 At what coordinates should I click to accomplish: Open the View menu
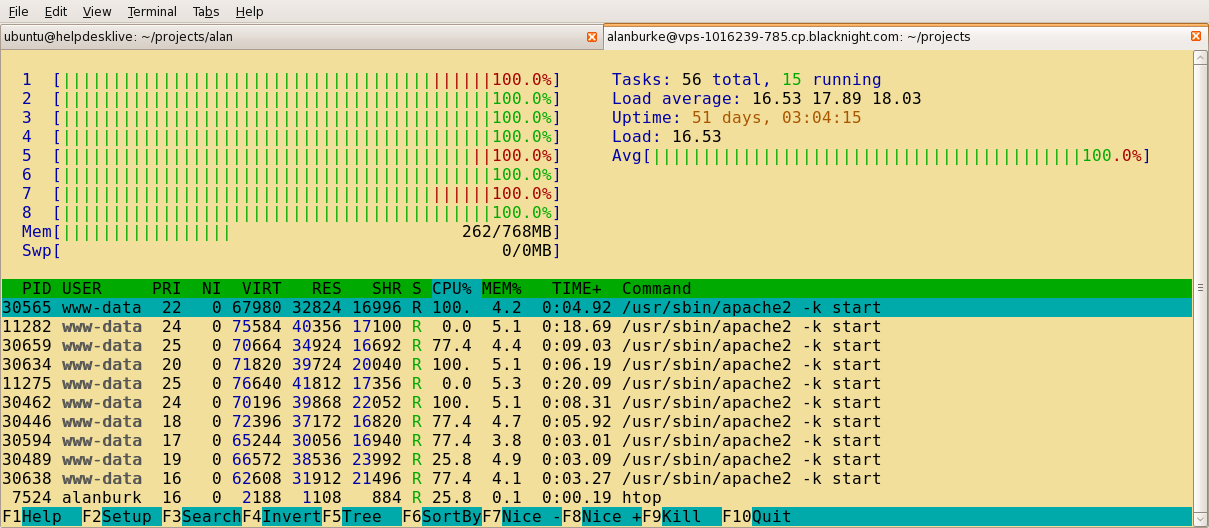tap(97, 12)
